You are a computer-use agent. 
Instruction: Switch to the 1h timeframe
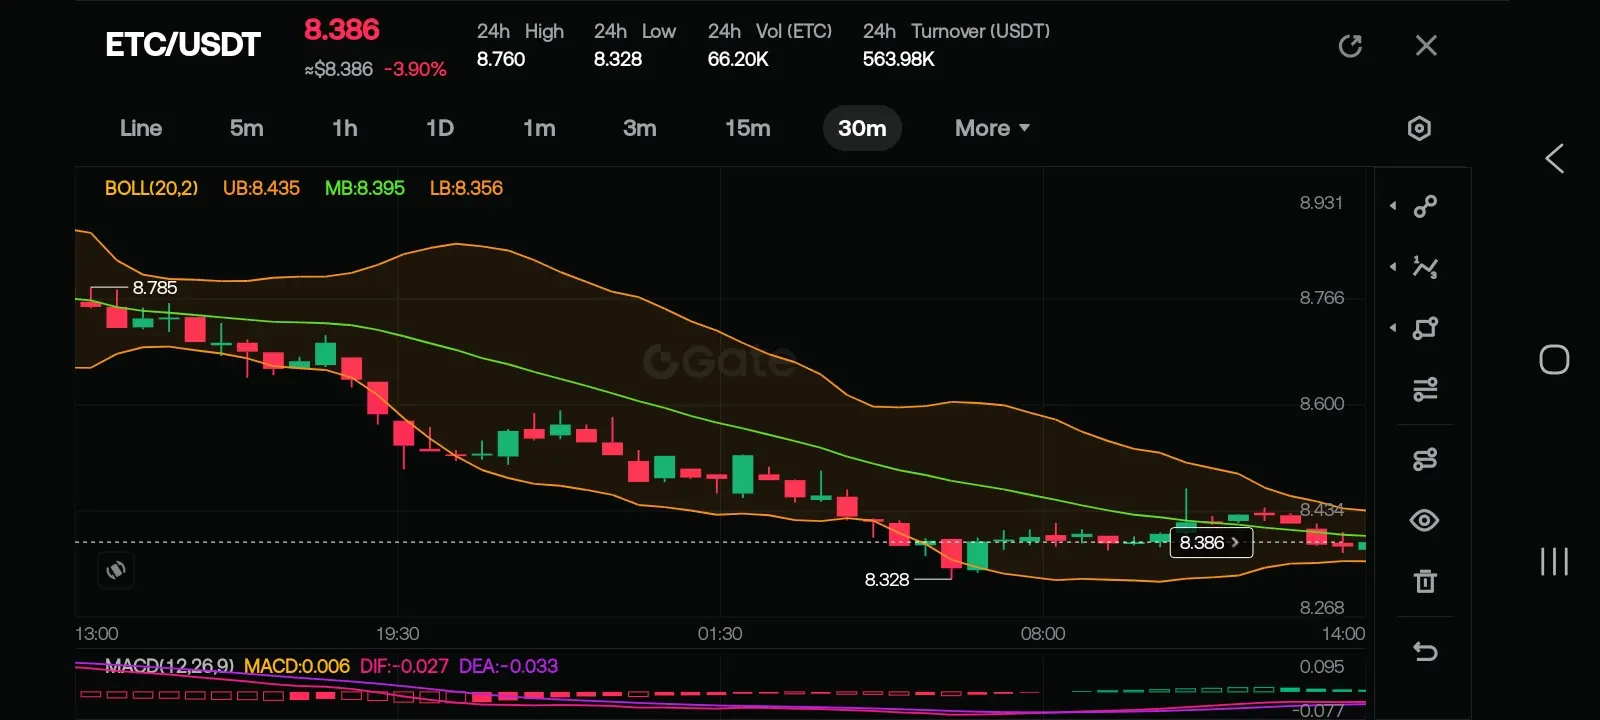[x=345, y=128]
